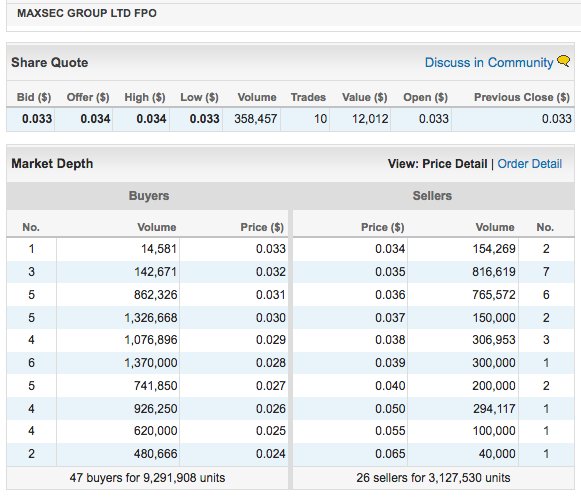Select buyer volume 14,581
581x503 pixels.
coord(159,248)
